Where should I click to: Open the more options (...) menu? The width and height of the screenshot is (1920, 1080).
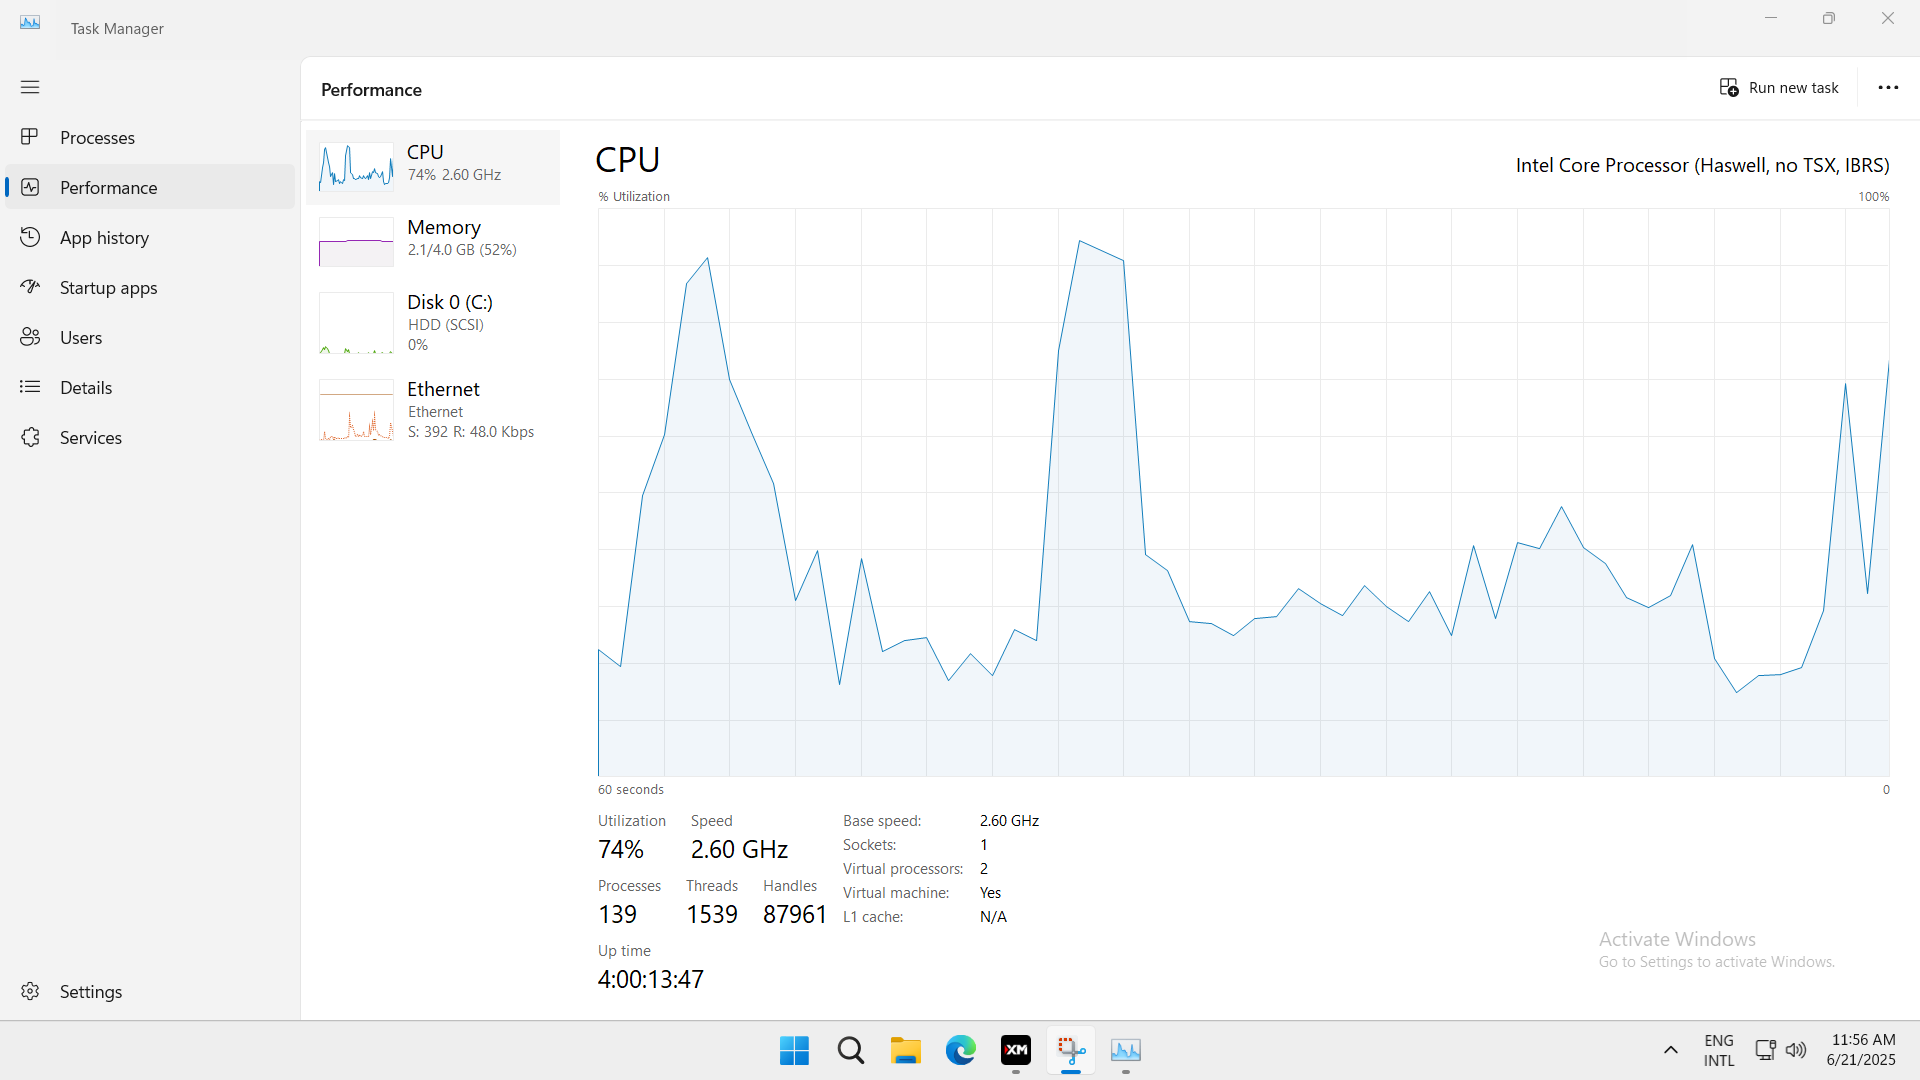1888,88
